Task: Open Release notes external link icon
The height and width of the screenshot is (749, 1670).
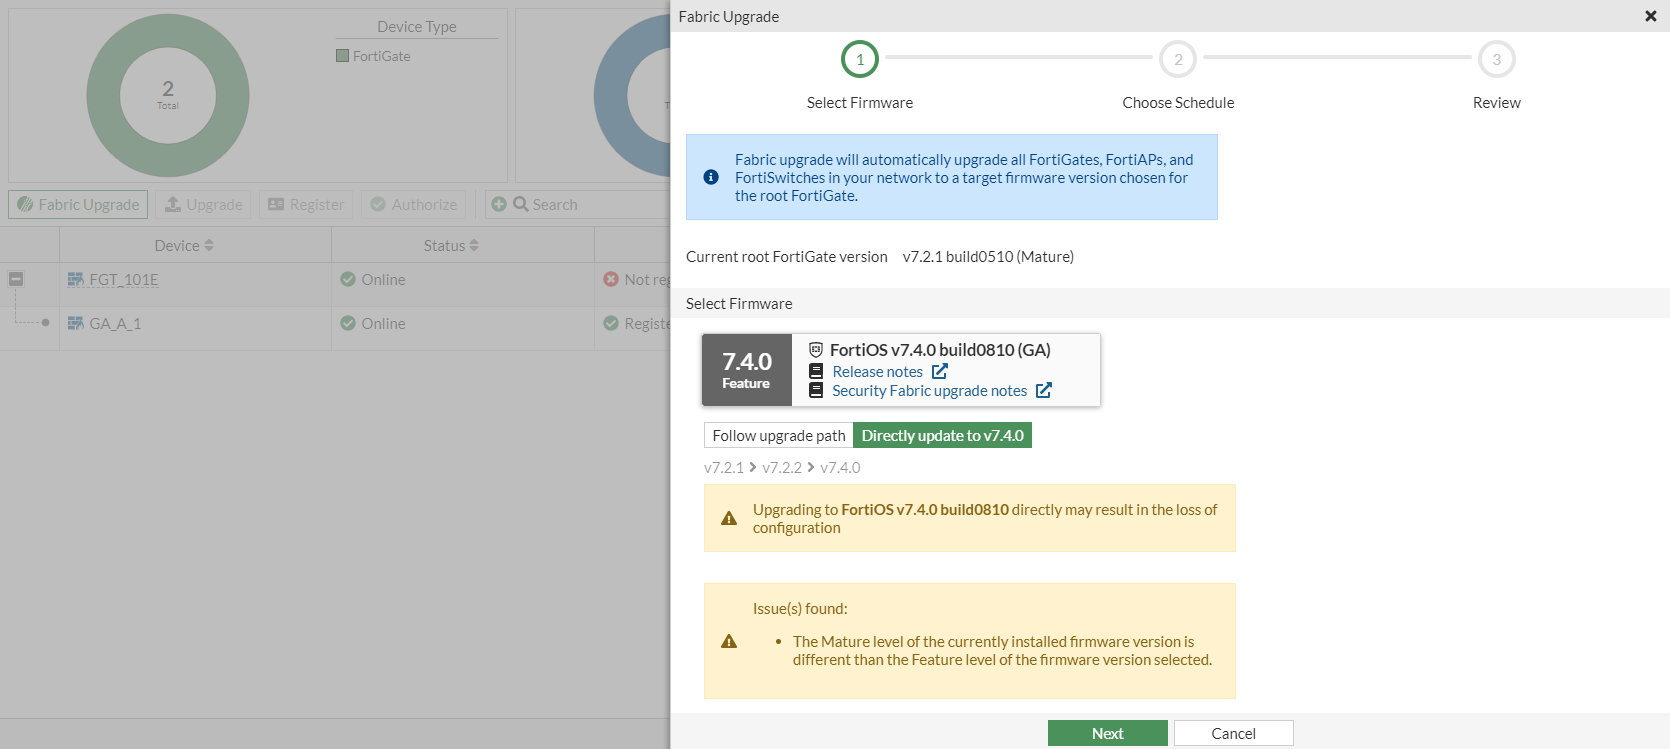Action: 939,371
